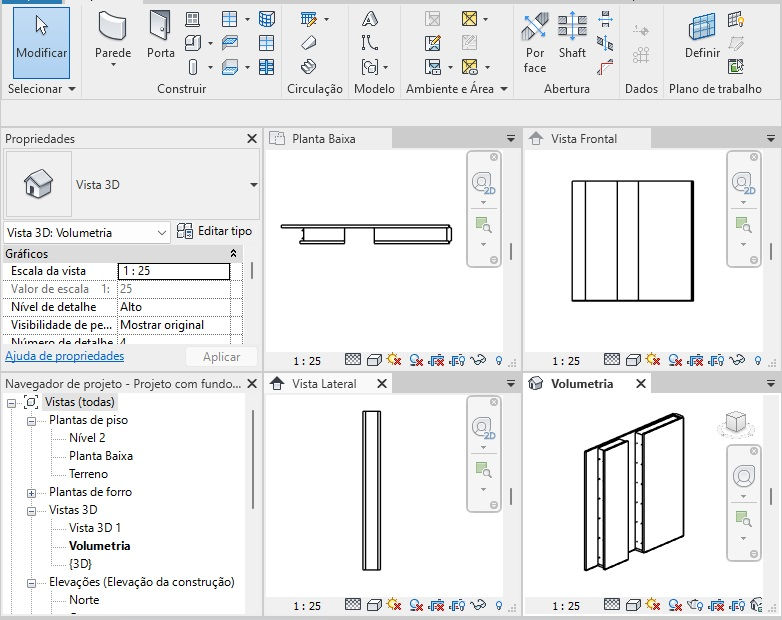Select the Modificar tool

tap(41, 42)
